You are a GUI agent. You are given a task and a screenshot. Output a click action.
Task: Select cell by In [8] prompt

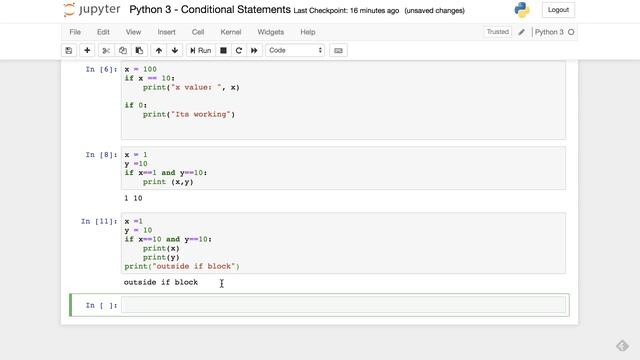(101, 155)
